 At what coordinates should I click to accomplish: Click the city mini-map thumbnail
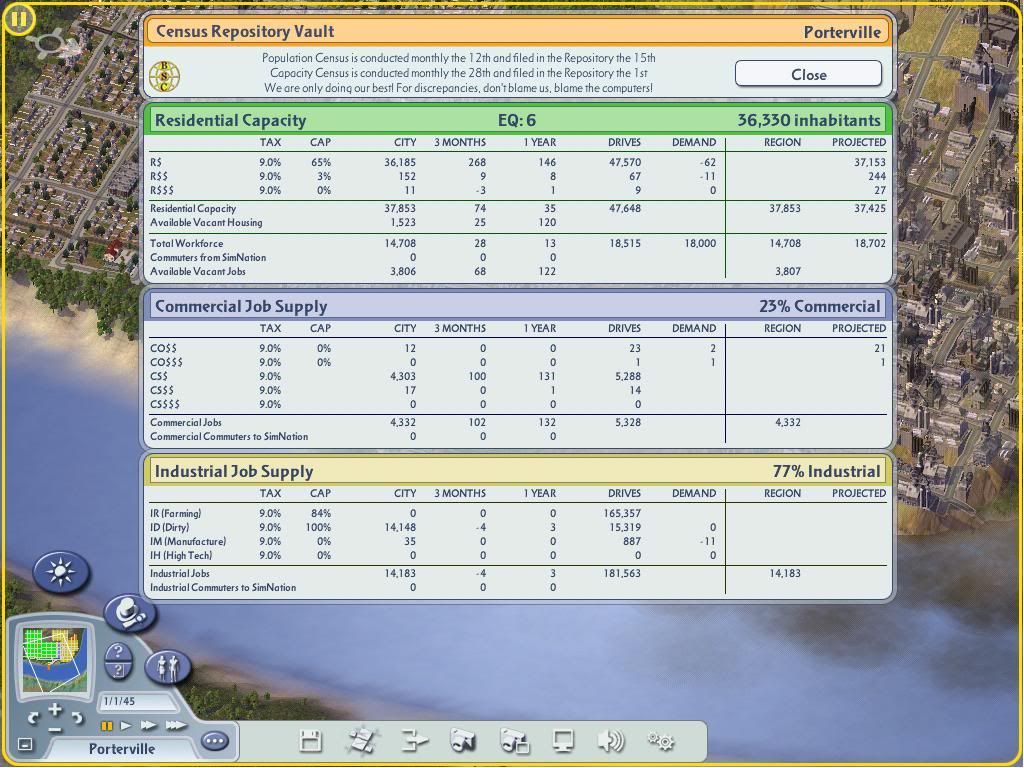pyautogui.click(x=54, y=659)
